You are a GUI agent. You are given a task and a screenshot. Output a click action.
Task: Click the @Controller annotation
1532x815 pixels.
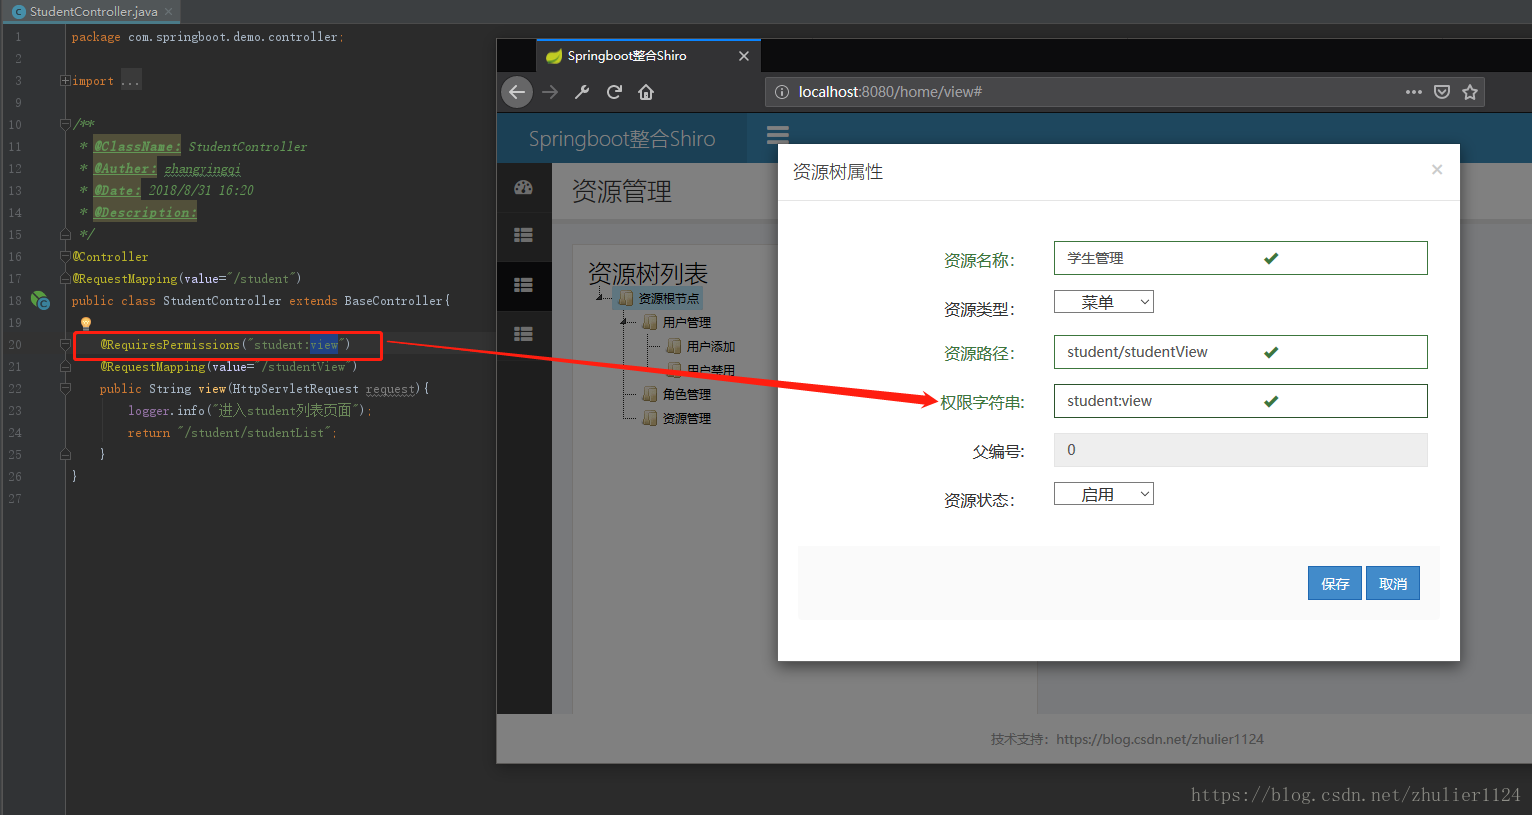(110, 257)
